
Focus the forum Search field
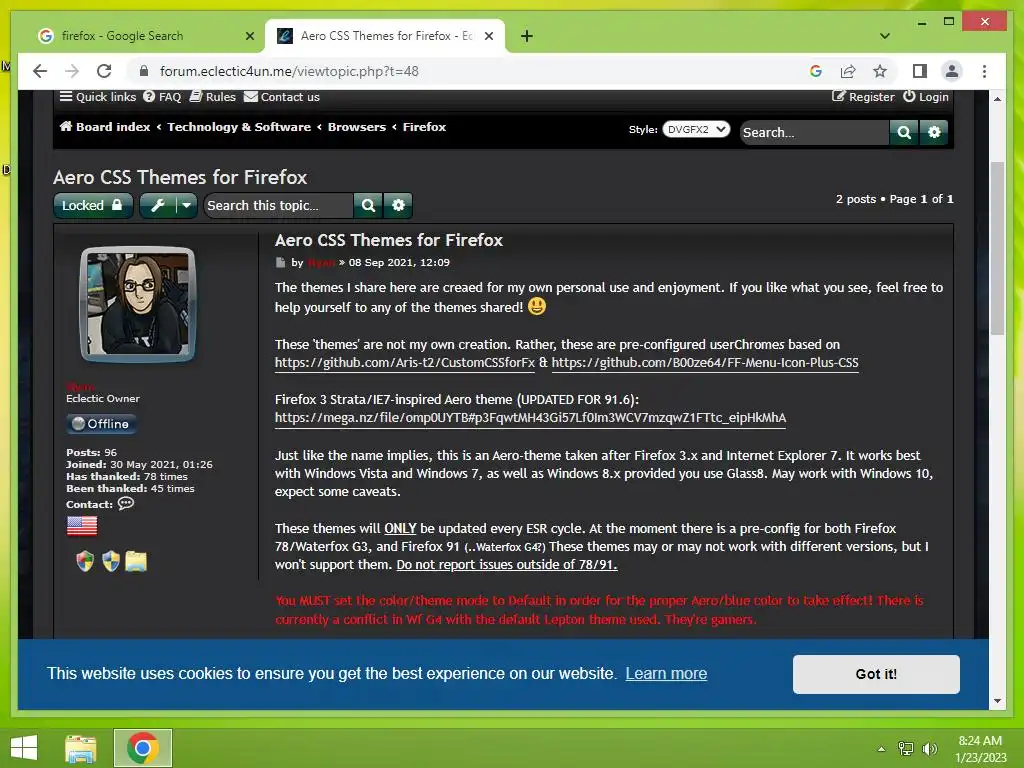click(814, 132)
